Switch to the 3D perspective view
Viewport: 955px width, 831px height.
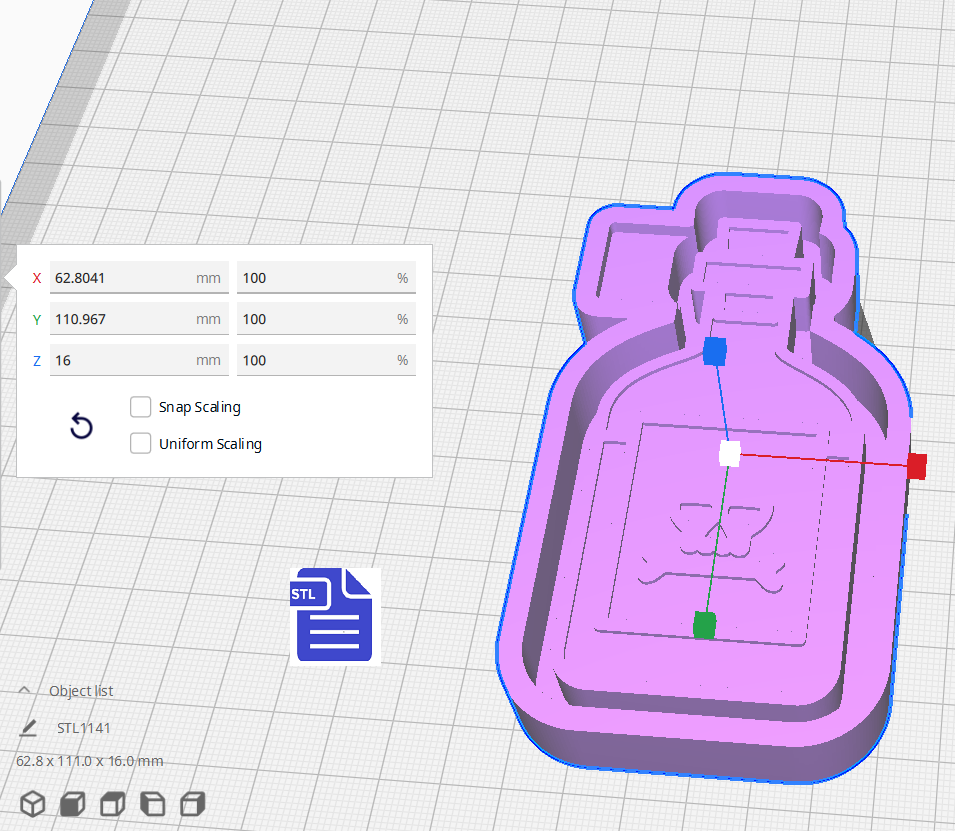click(32, 803)
